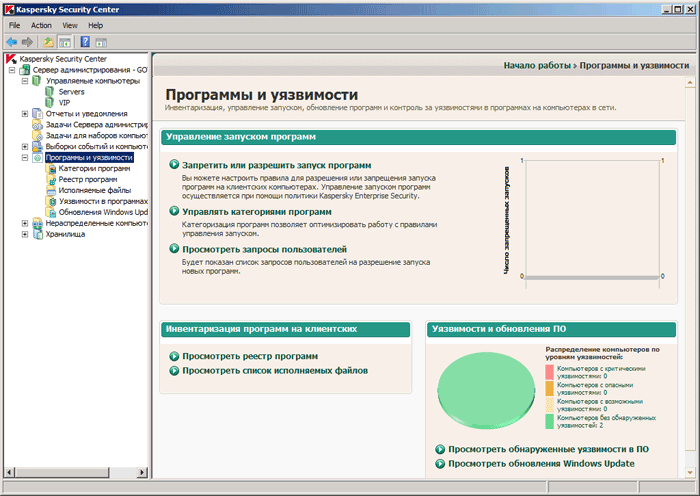
Task: Click the Обновления Windows Update node icon
Action: pyautogui.click(x=50, y=212)
